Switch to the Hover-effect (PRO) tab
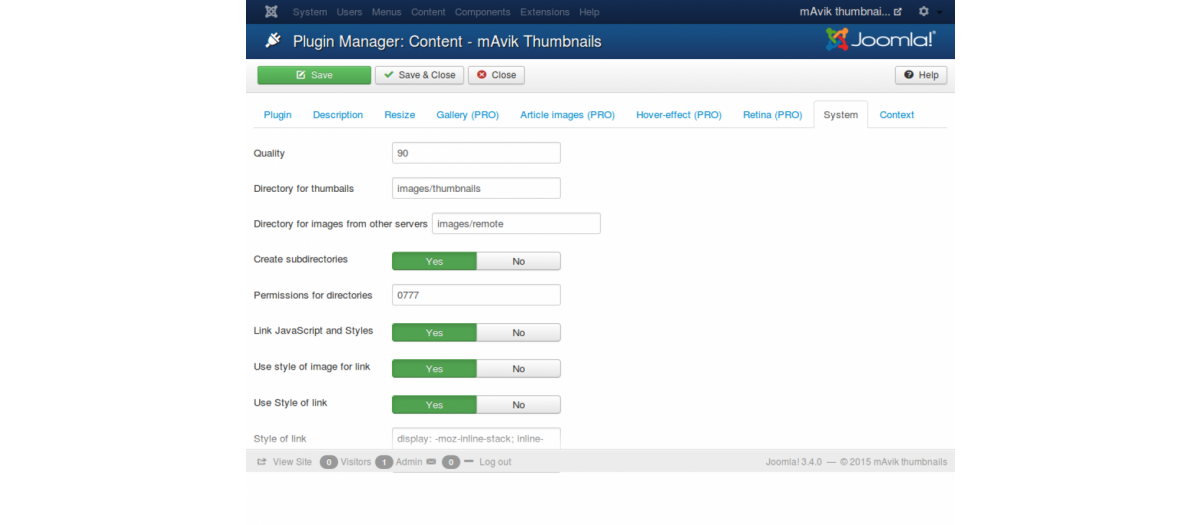 pyautogui.click(x=679, y=115)
